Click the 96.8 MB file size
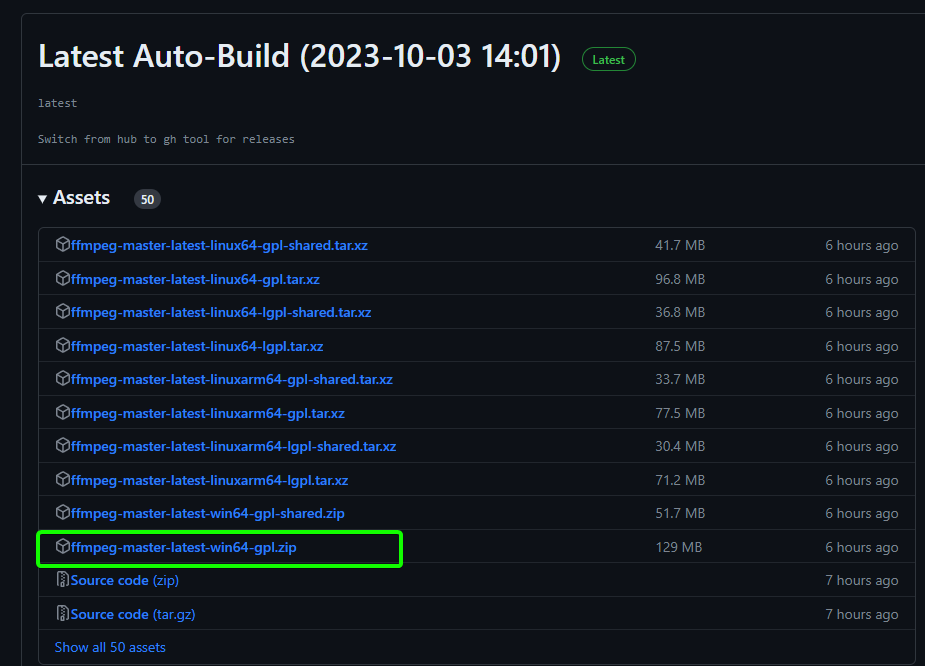The height and width of the screenshot is (666, 925). coord(680,279)
